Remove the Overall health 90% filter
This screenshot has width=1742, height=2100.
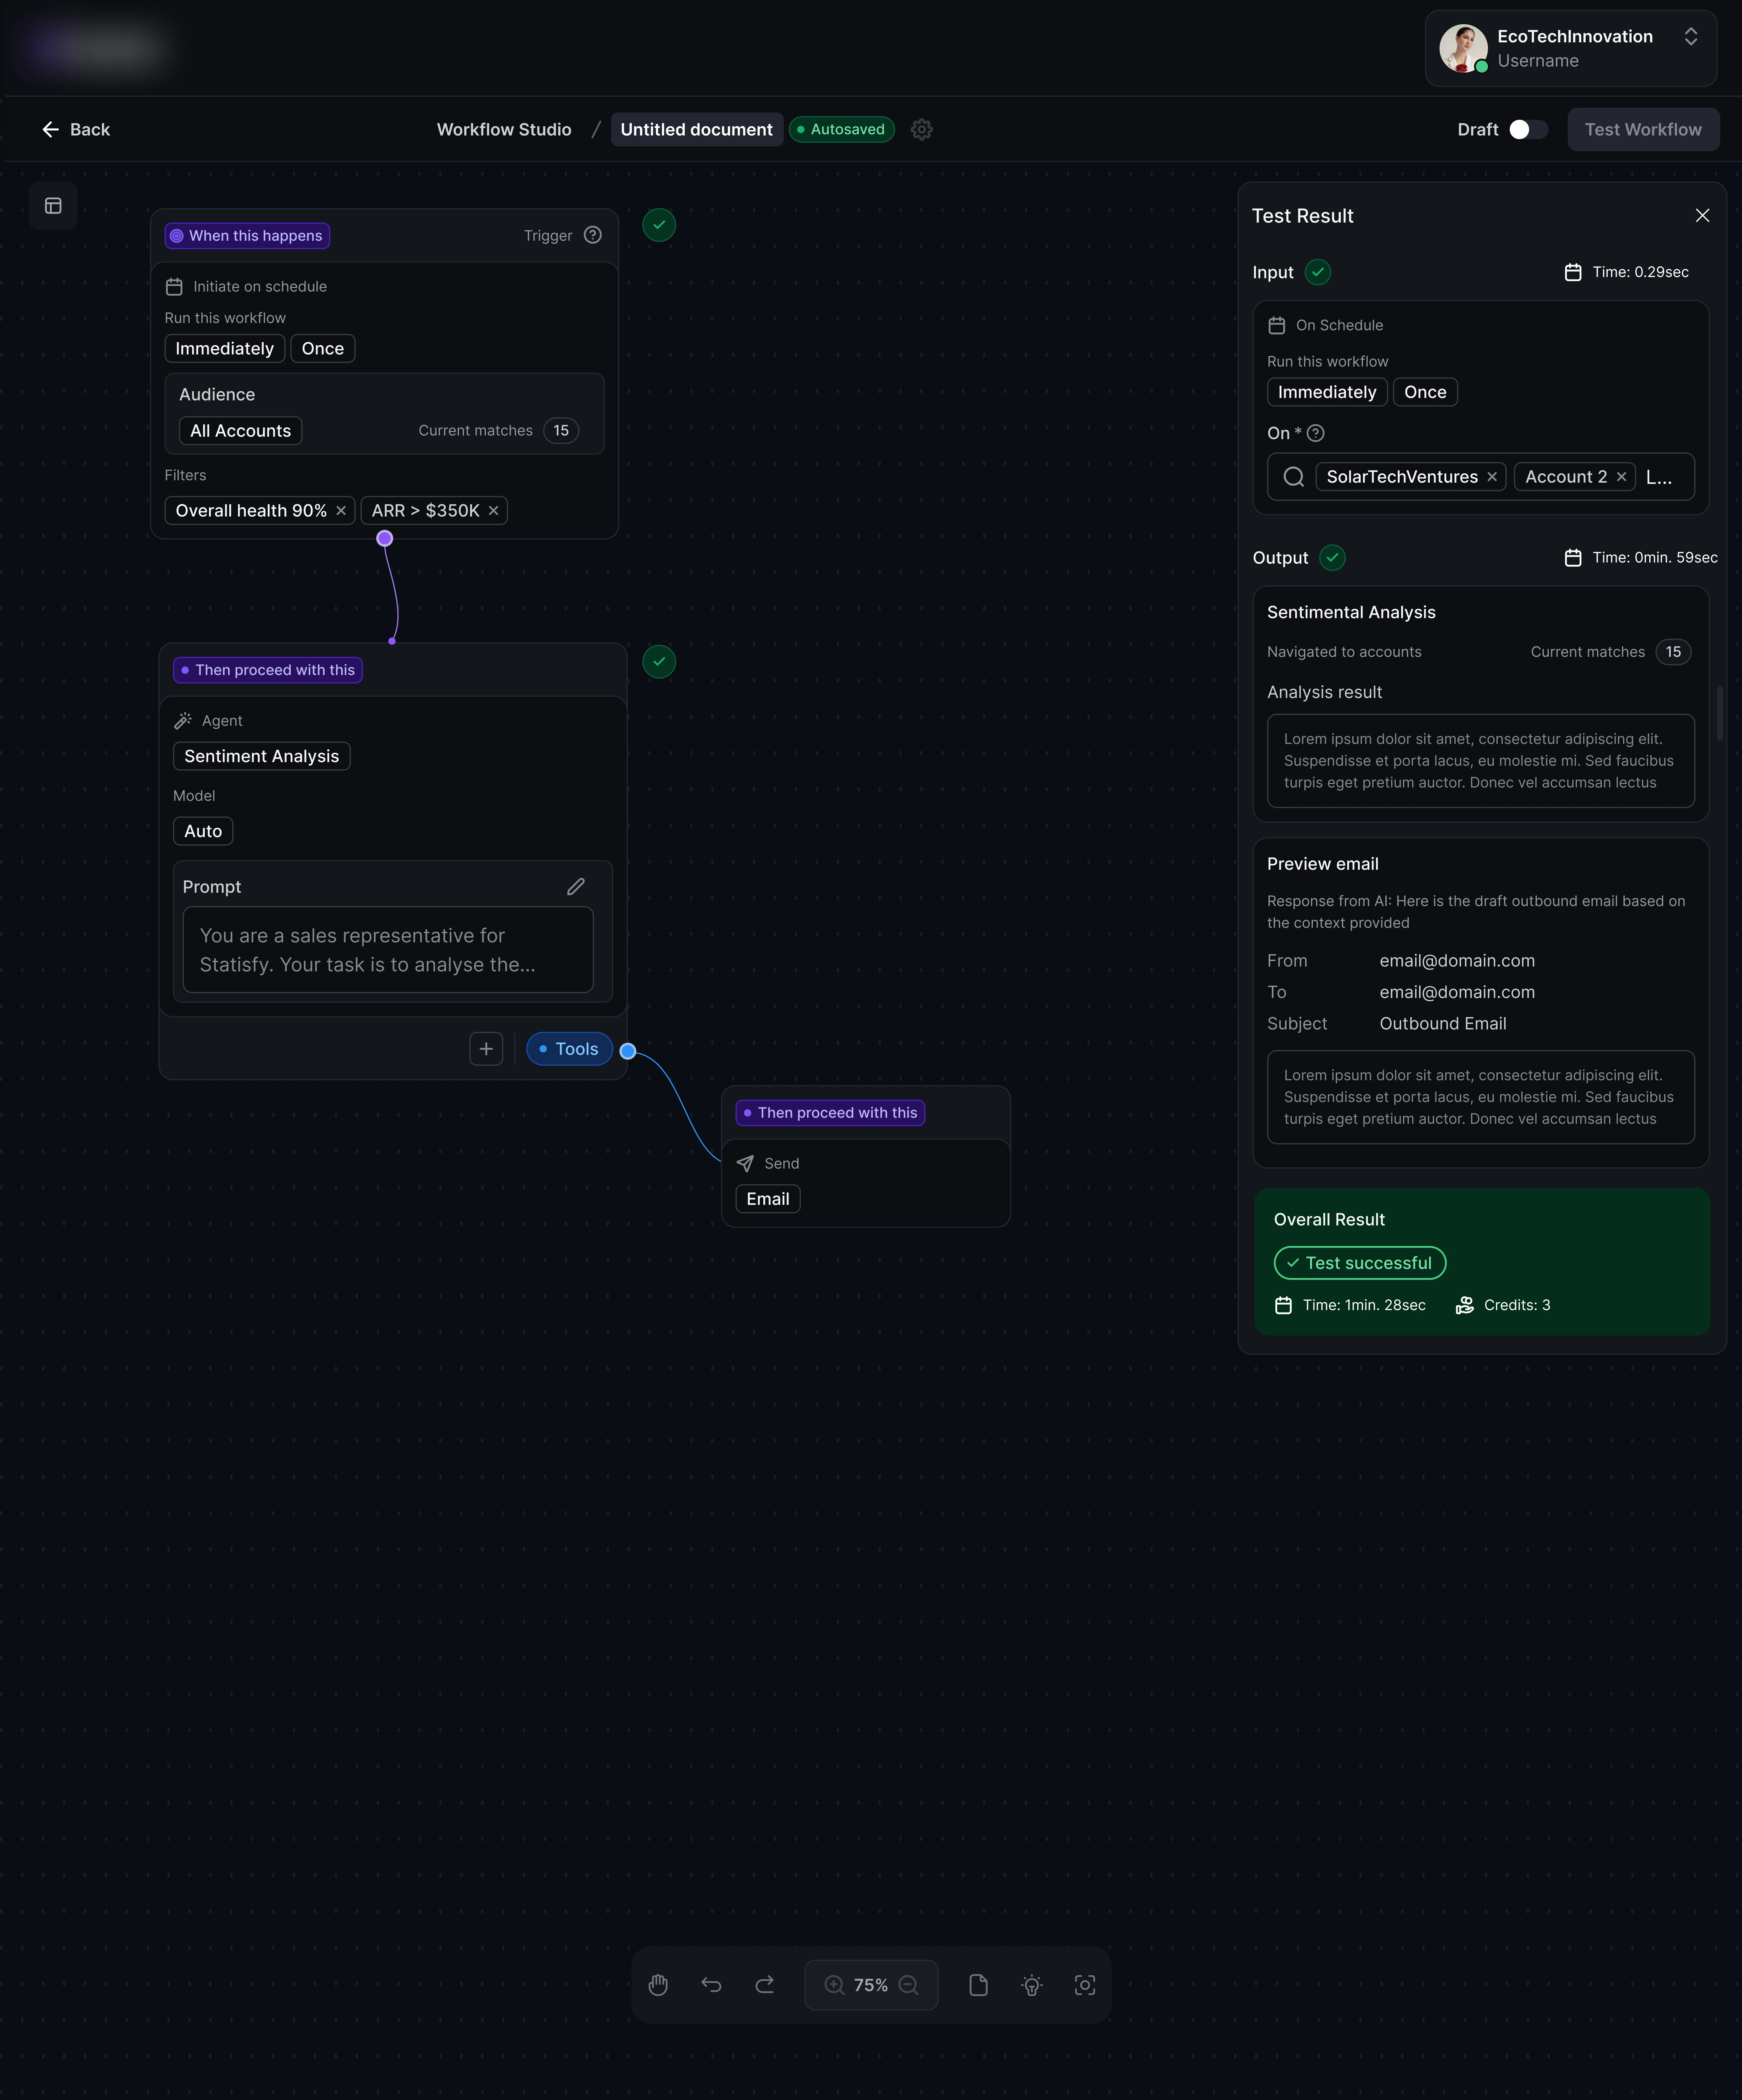click(341, 511)
